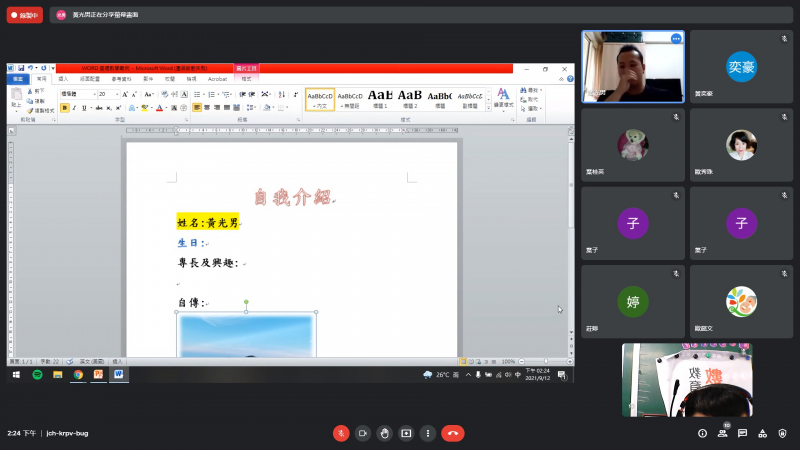Save the document via quick access toolbar
Image resolution: width=800 pixels, height=450 pixels.
21,68
